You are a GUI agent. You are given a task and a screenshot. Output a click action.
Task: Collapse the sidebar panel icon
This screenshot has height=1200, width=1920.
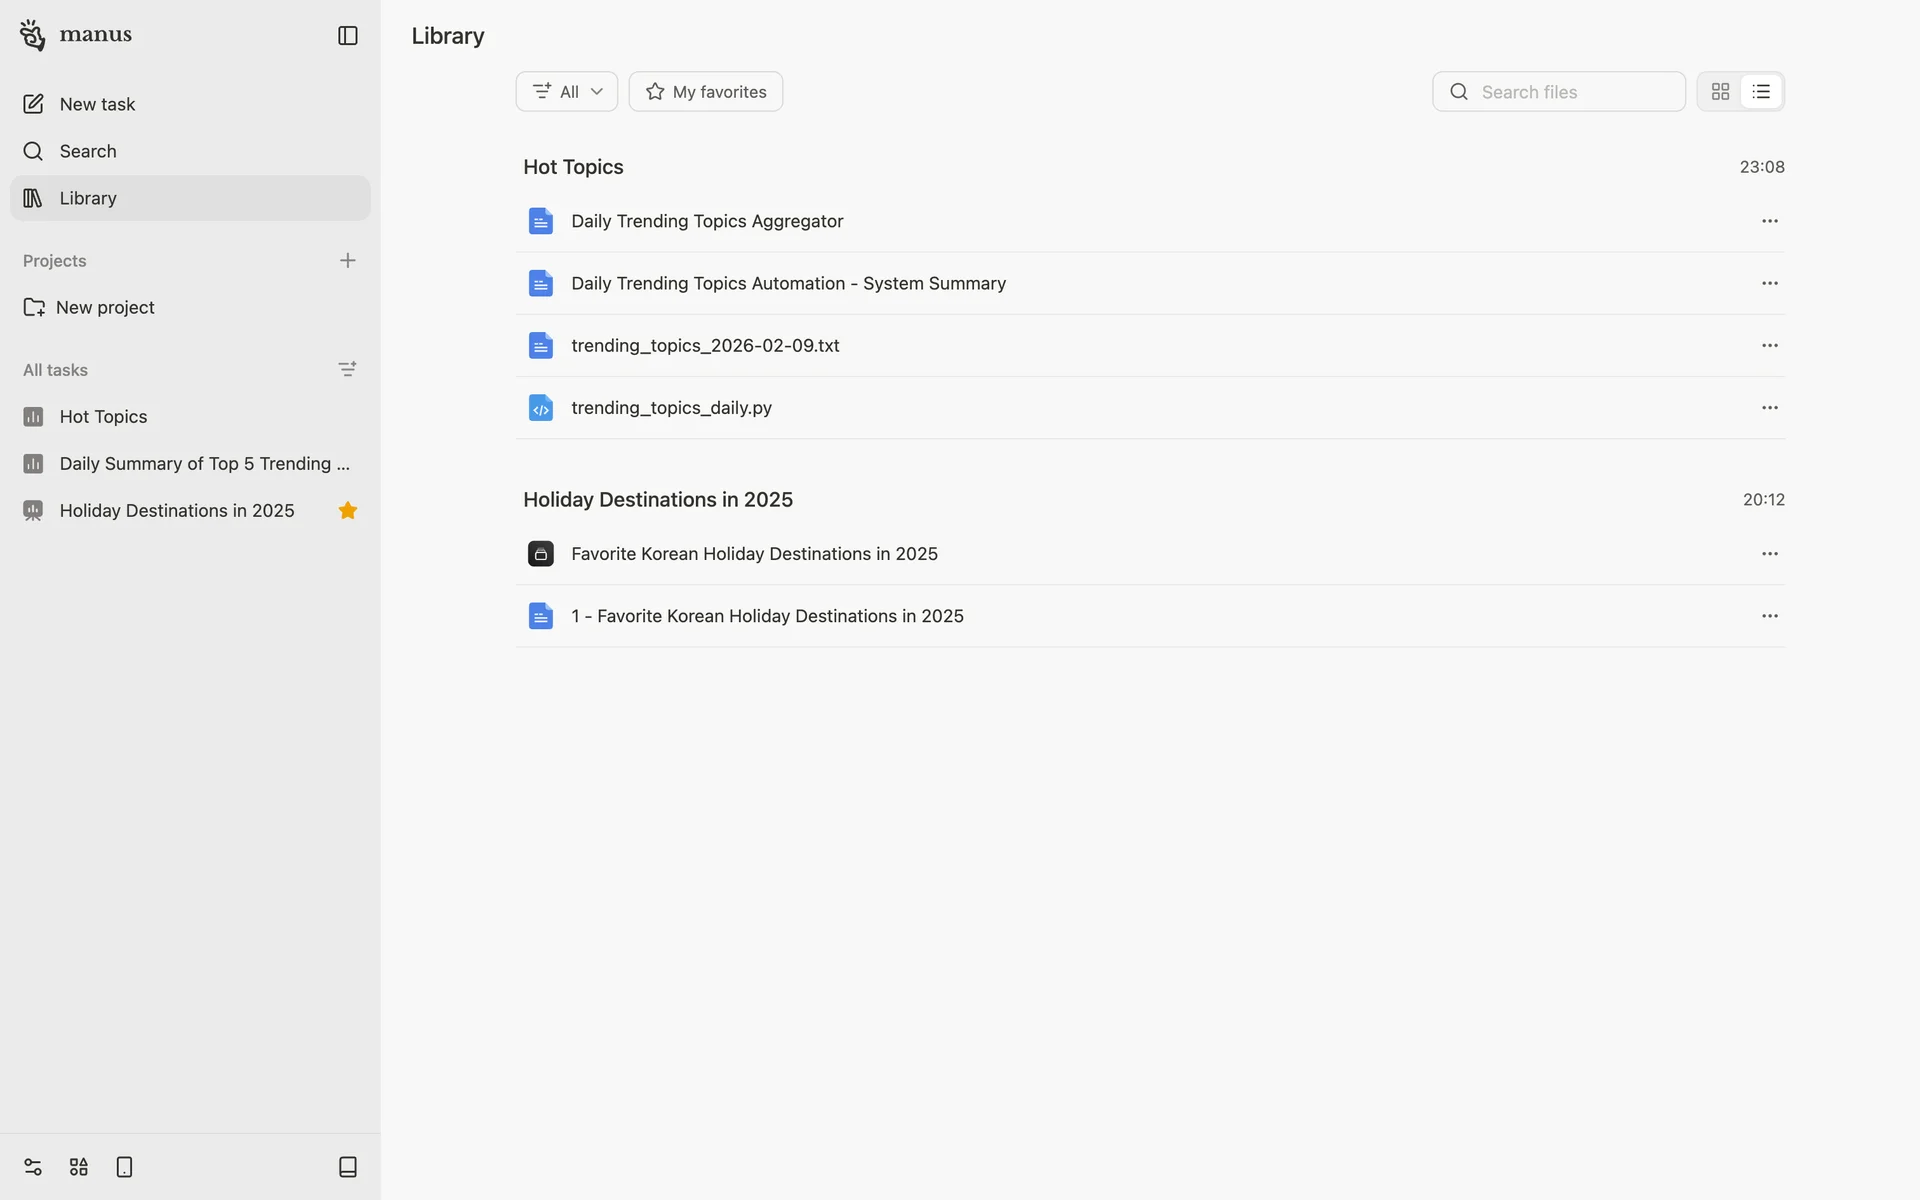pos(347,36)
